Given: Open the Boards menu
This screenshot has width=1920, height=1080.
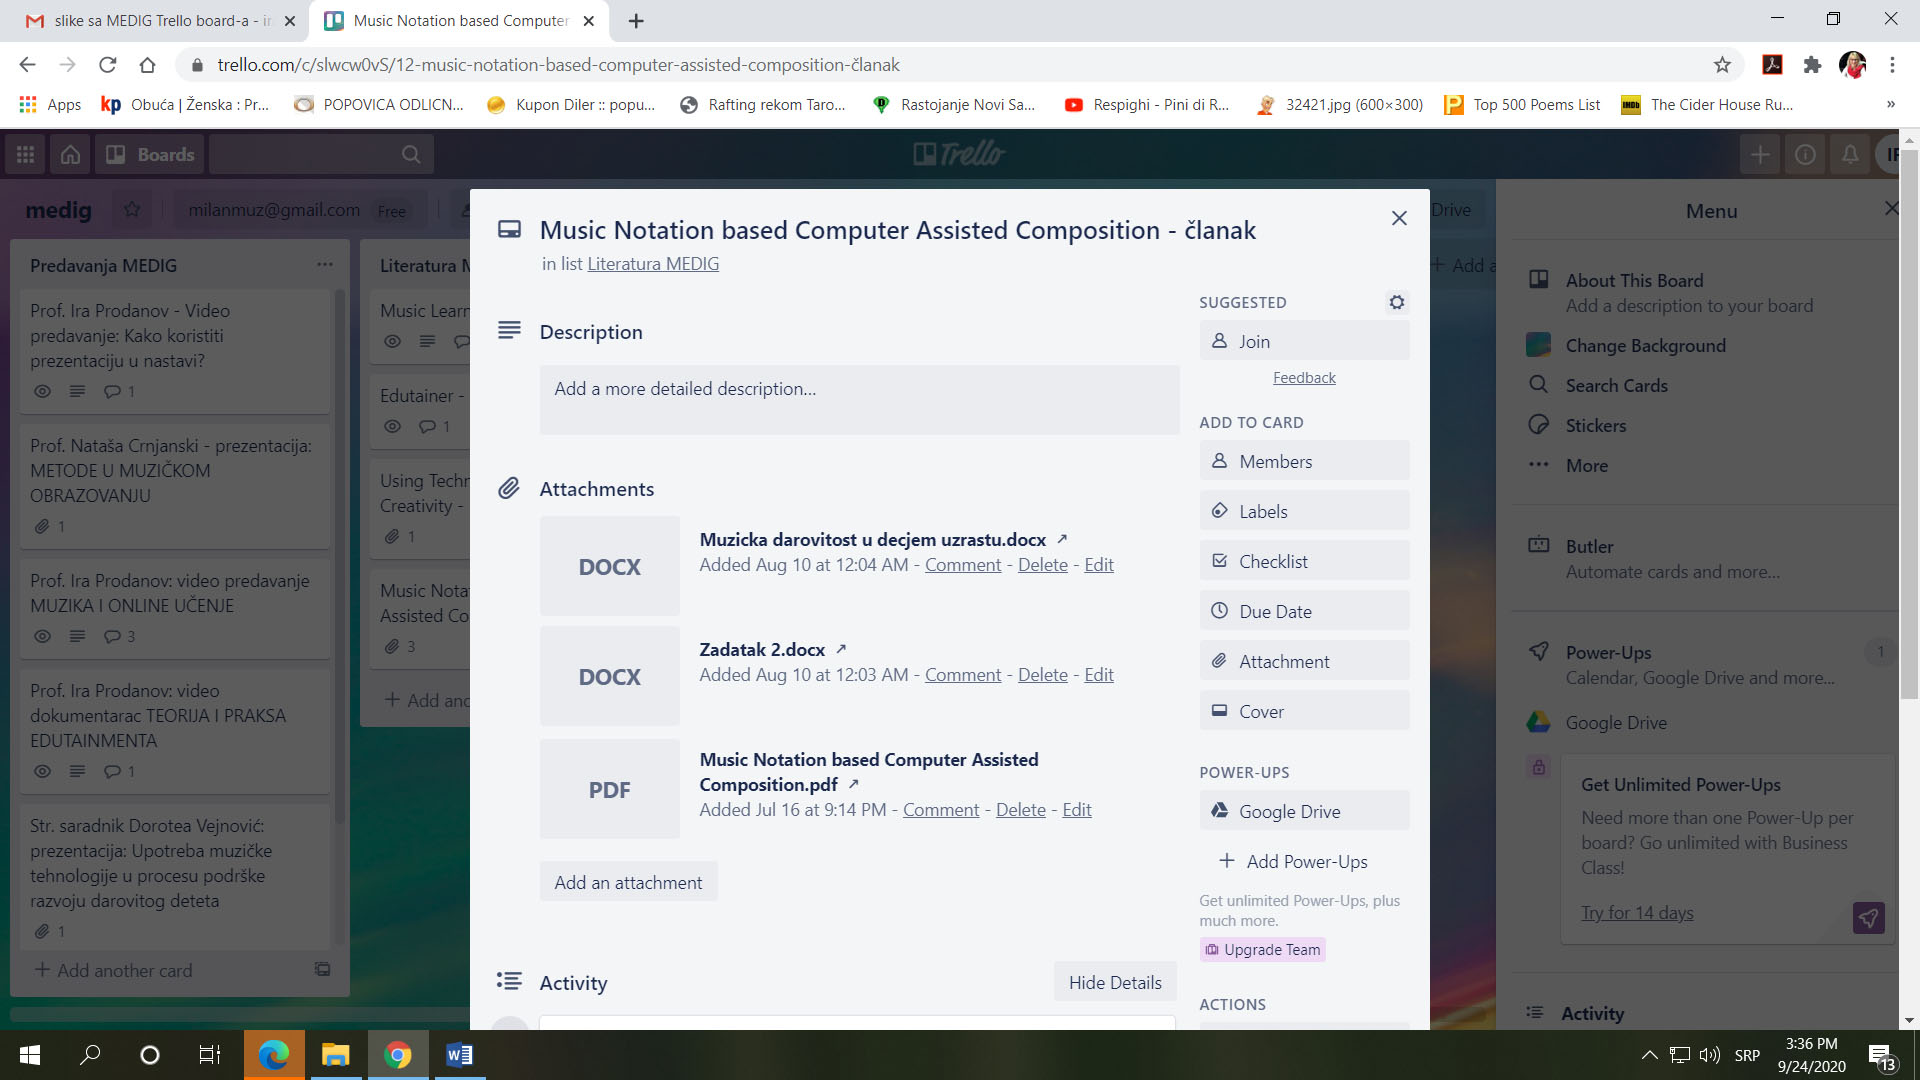Looking at the screenshot, I should pos(150,154).
